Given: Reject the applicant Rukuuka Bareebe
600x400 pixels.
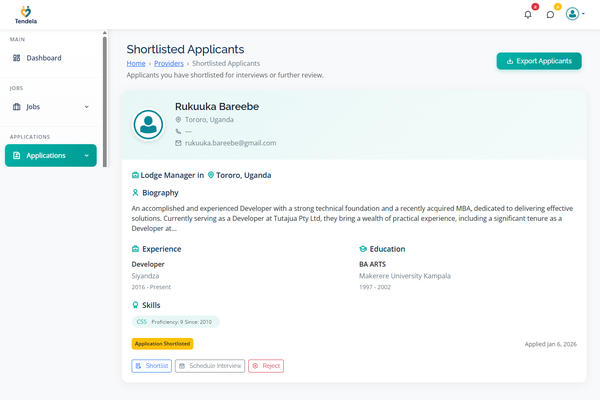Looking at the screenshot, I should click(x=266, y=366).
